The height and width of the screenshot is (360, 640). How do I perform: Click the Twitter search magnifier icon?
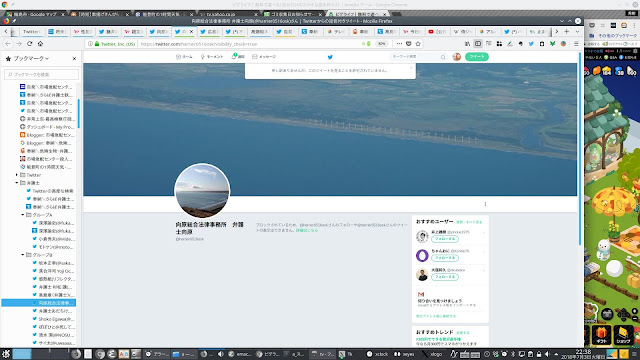443,57
